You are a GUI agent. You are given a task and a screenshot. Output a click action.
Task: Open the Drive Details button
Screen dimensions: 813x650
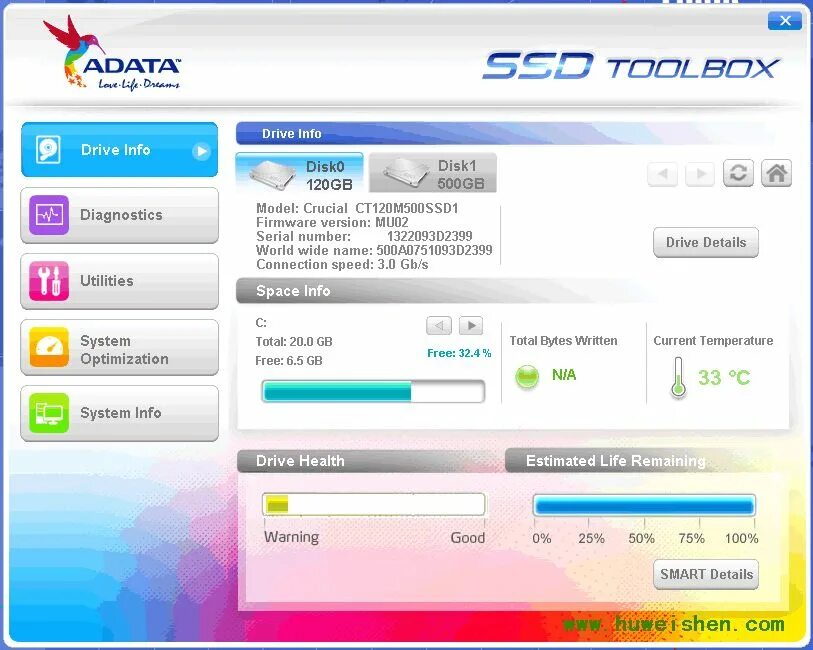click(706, 242)
